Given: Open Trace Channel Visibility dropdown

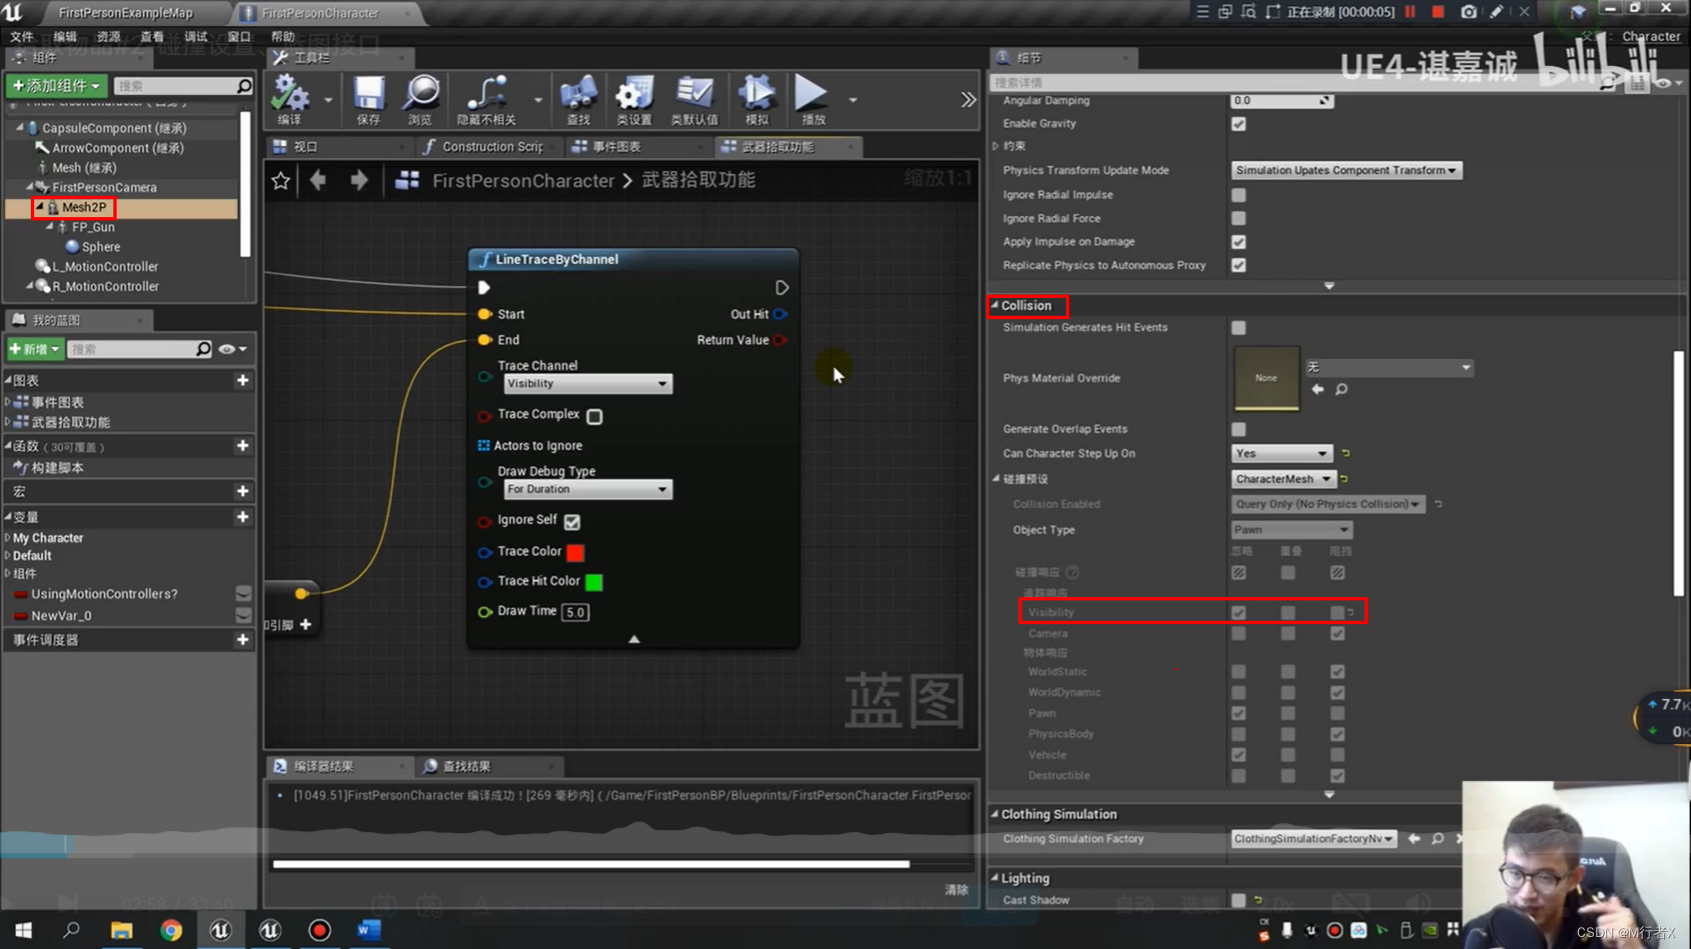Looking at the screenshot, I should 587,384.
